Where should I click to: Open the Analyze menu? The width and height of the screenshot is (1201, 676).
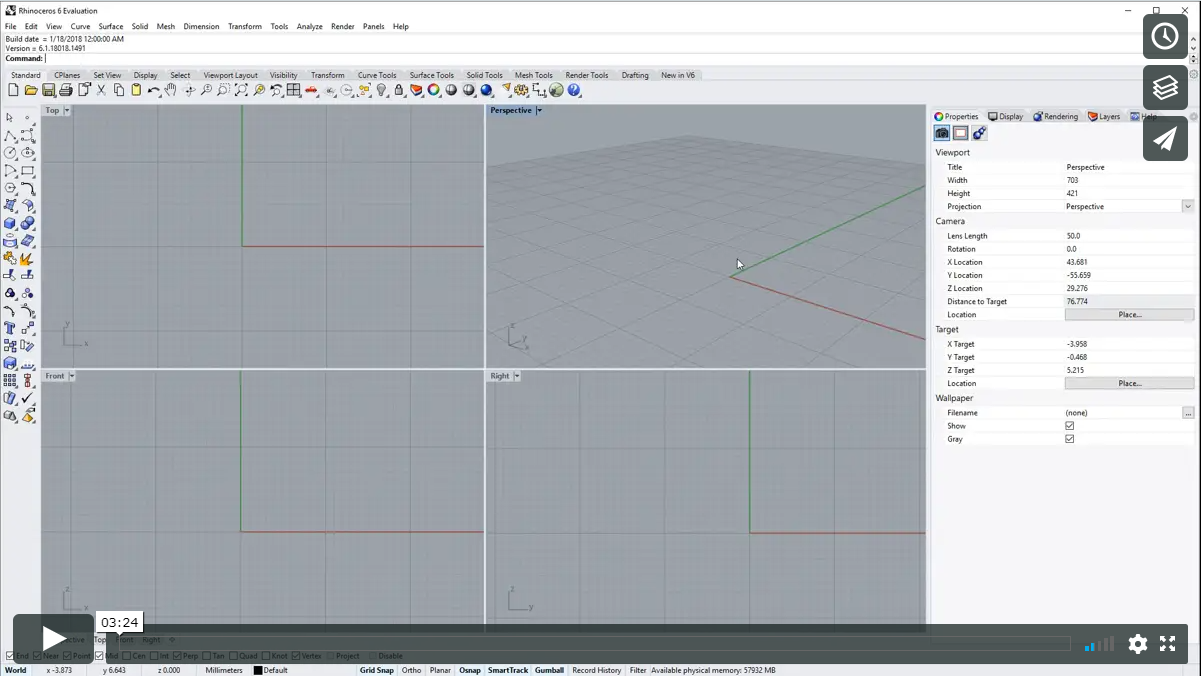coord(310,27)
